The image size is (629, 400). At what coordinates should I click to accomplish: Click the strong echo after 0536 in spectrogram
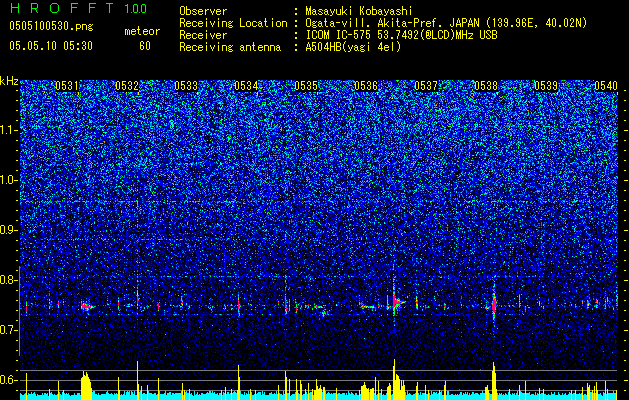(397, 301)
